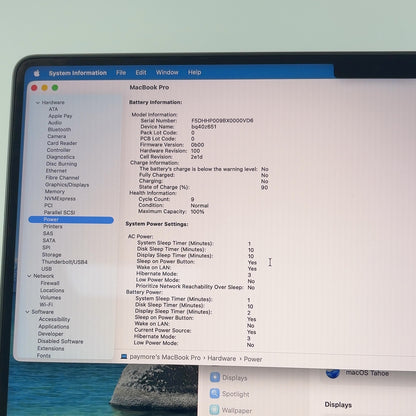Click the yellow minimize window button

click(44, 88)
